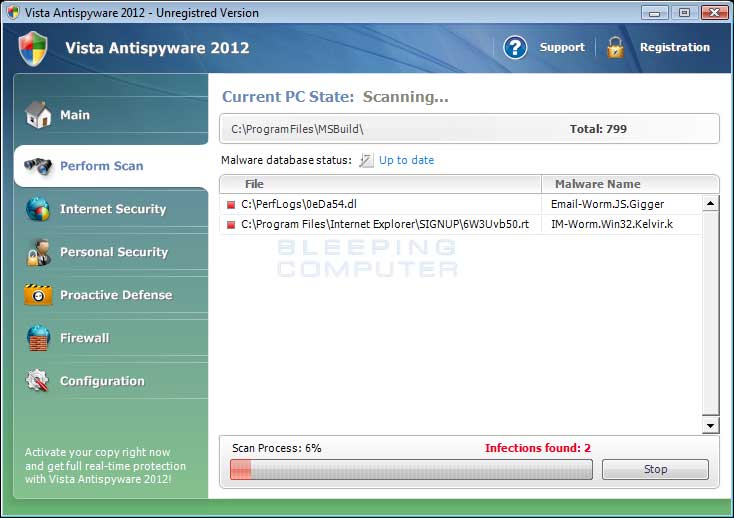734x518 pixels.
Task: Open the Firewall section
Action: pos(111,338)
